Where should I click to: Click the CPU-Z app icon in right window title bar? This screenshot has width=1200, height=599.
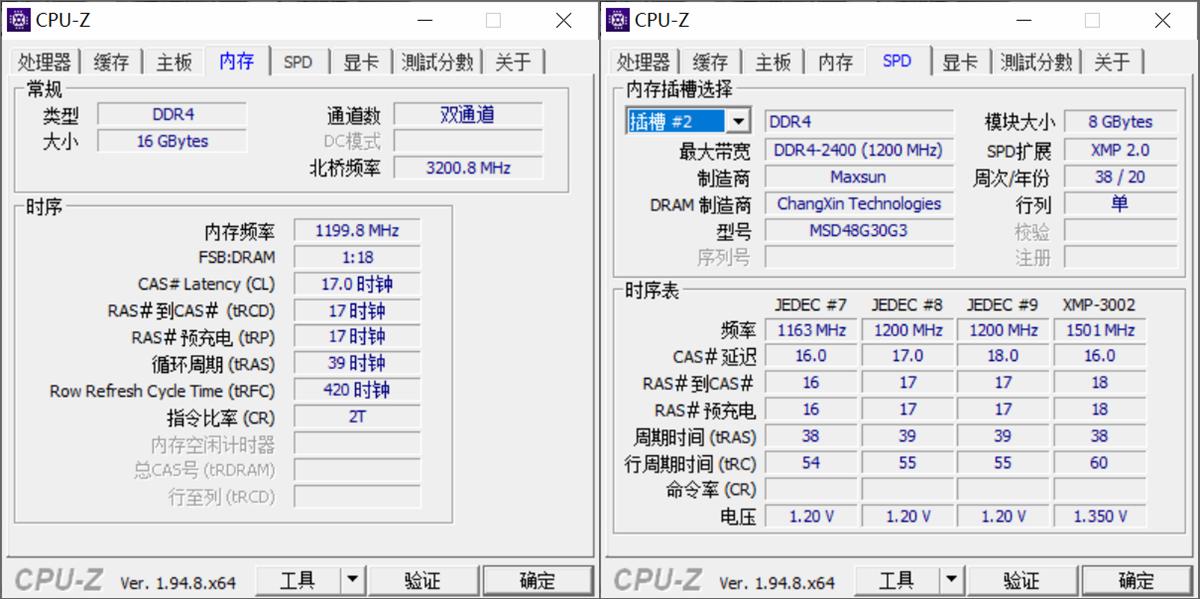pyautogui.click(x=618, y=20)
